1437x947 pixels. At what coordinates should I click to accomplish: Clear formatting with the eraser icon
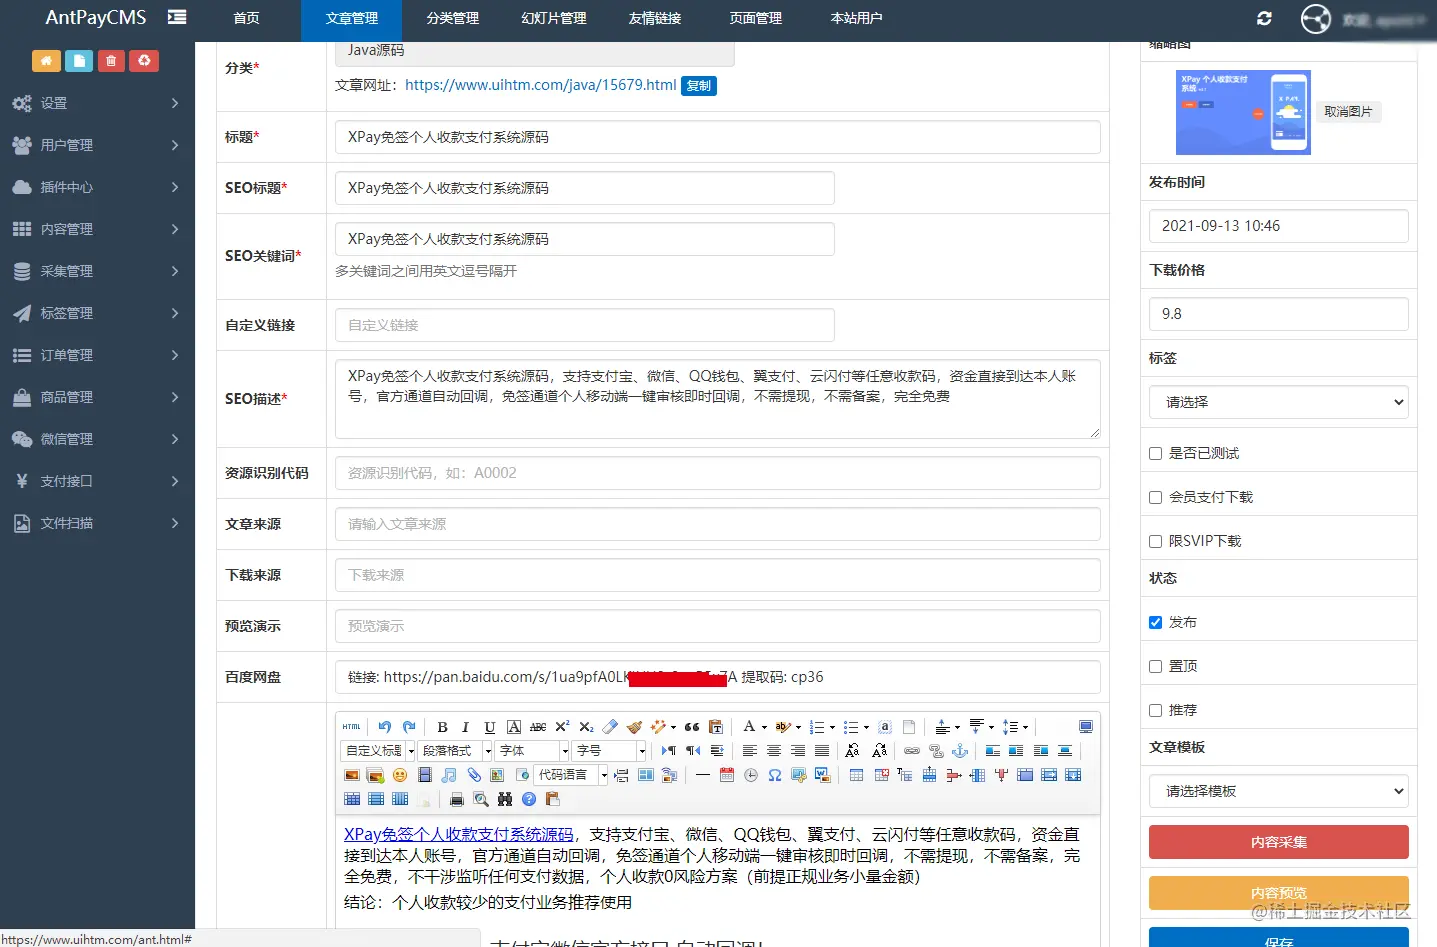(x=610, y=727)
